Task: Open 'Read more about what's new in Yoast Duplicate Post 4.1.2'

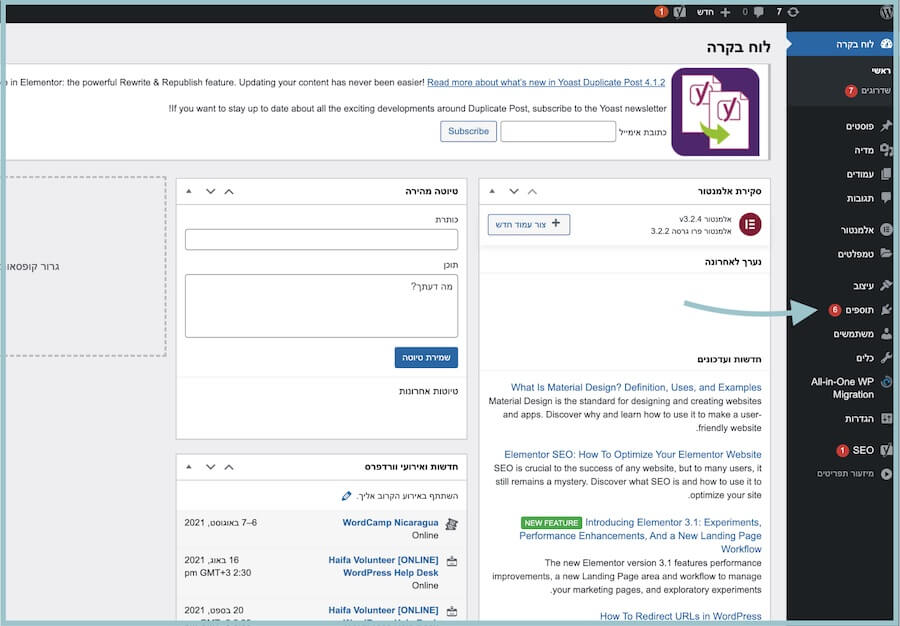Action: click(x=546, y=82)
